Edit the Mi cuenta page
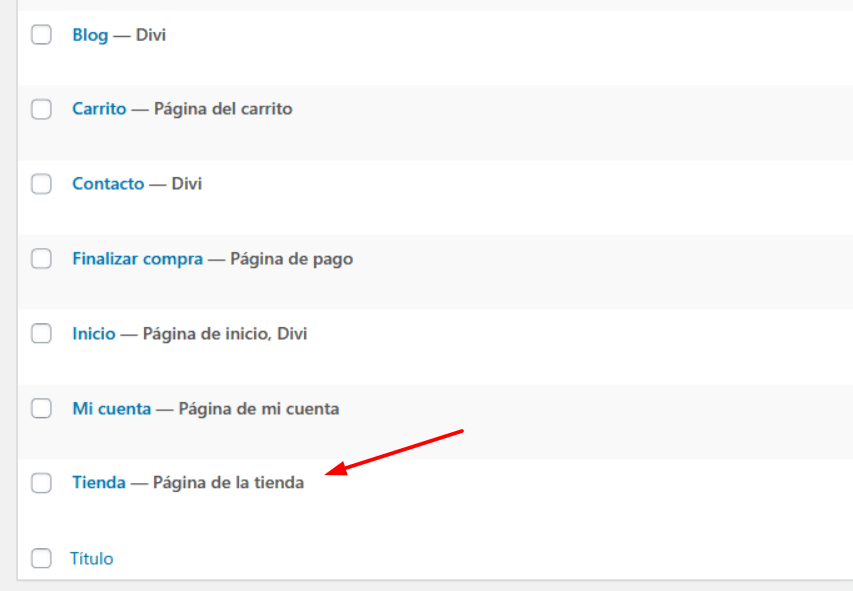This screenshot has width=853, height=591. click(112, 408)
